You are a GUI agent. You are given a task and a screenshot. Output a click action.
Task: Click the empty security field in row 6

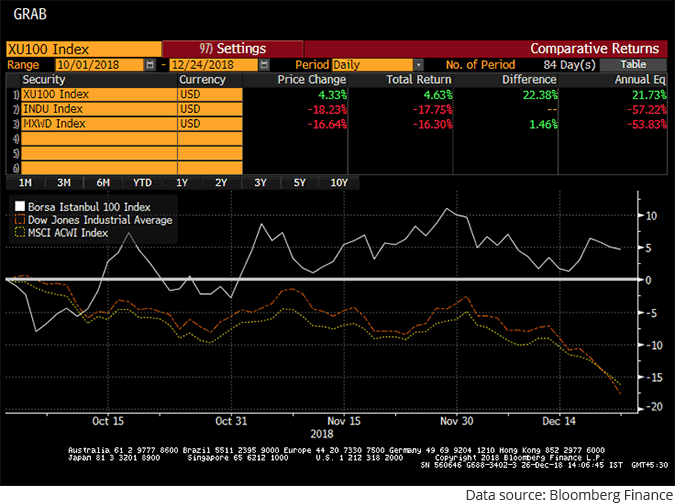[99, 168]
